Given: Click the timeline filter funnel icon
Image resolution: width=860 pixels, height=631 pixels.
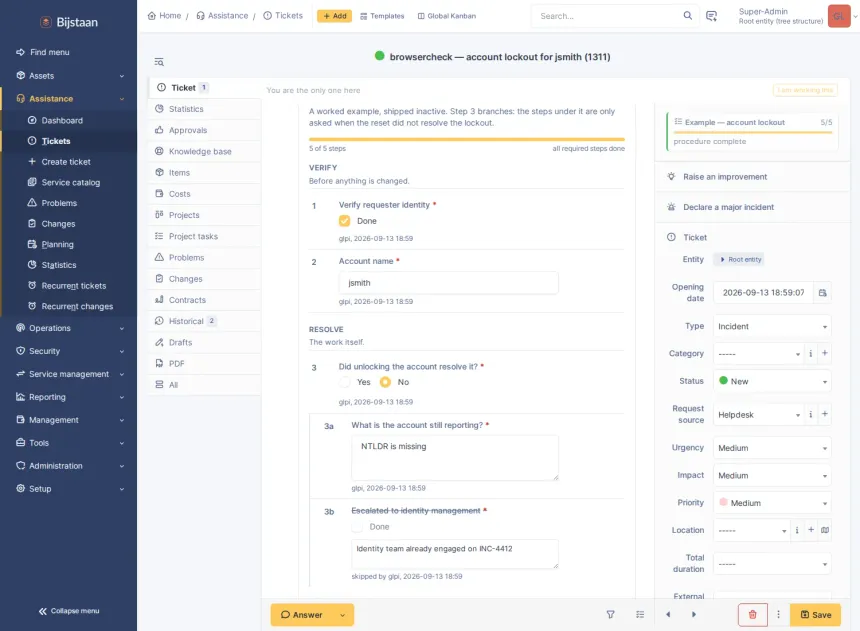Looking at the screenshot, I should click(x=610, y=615).
